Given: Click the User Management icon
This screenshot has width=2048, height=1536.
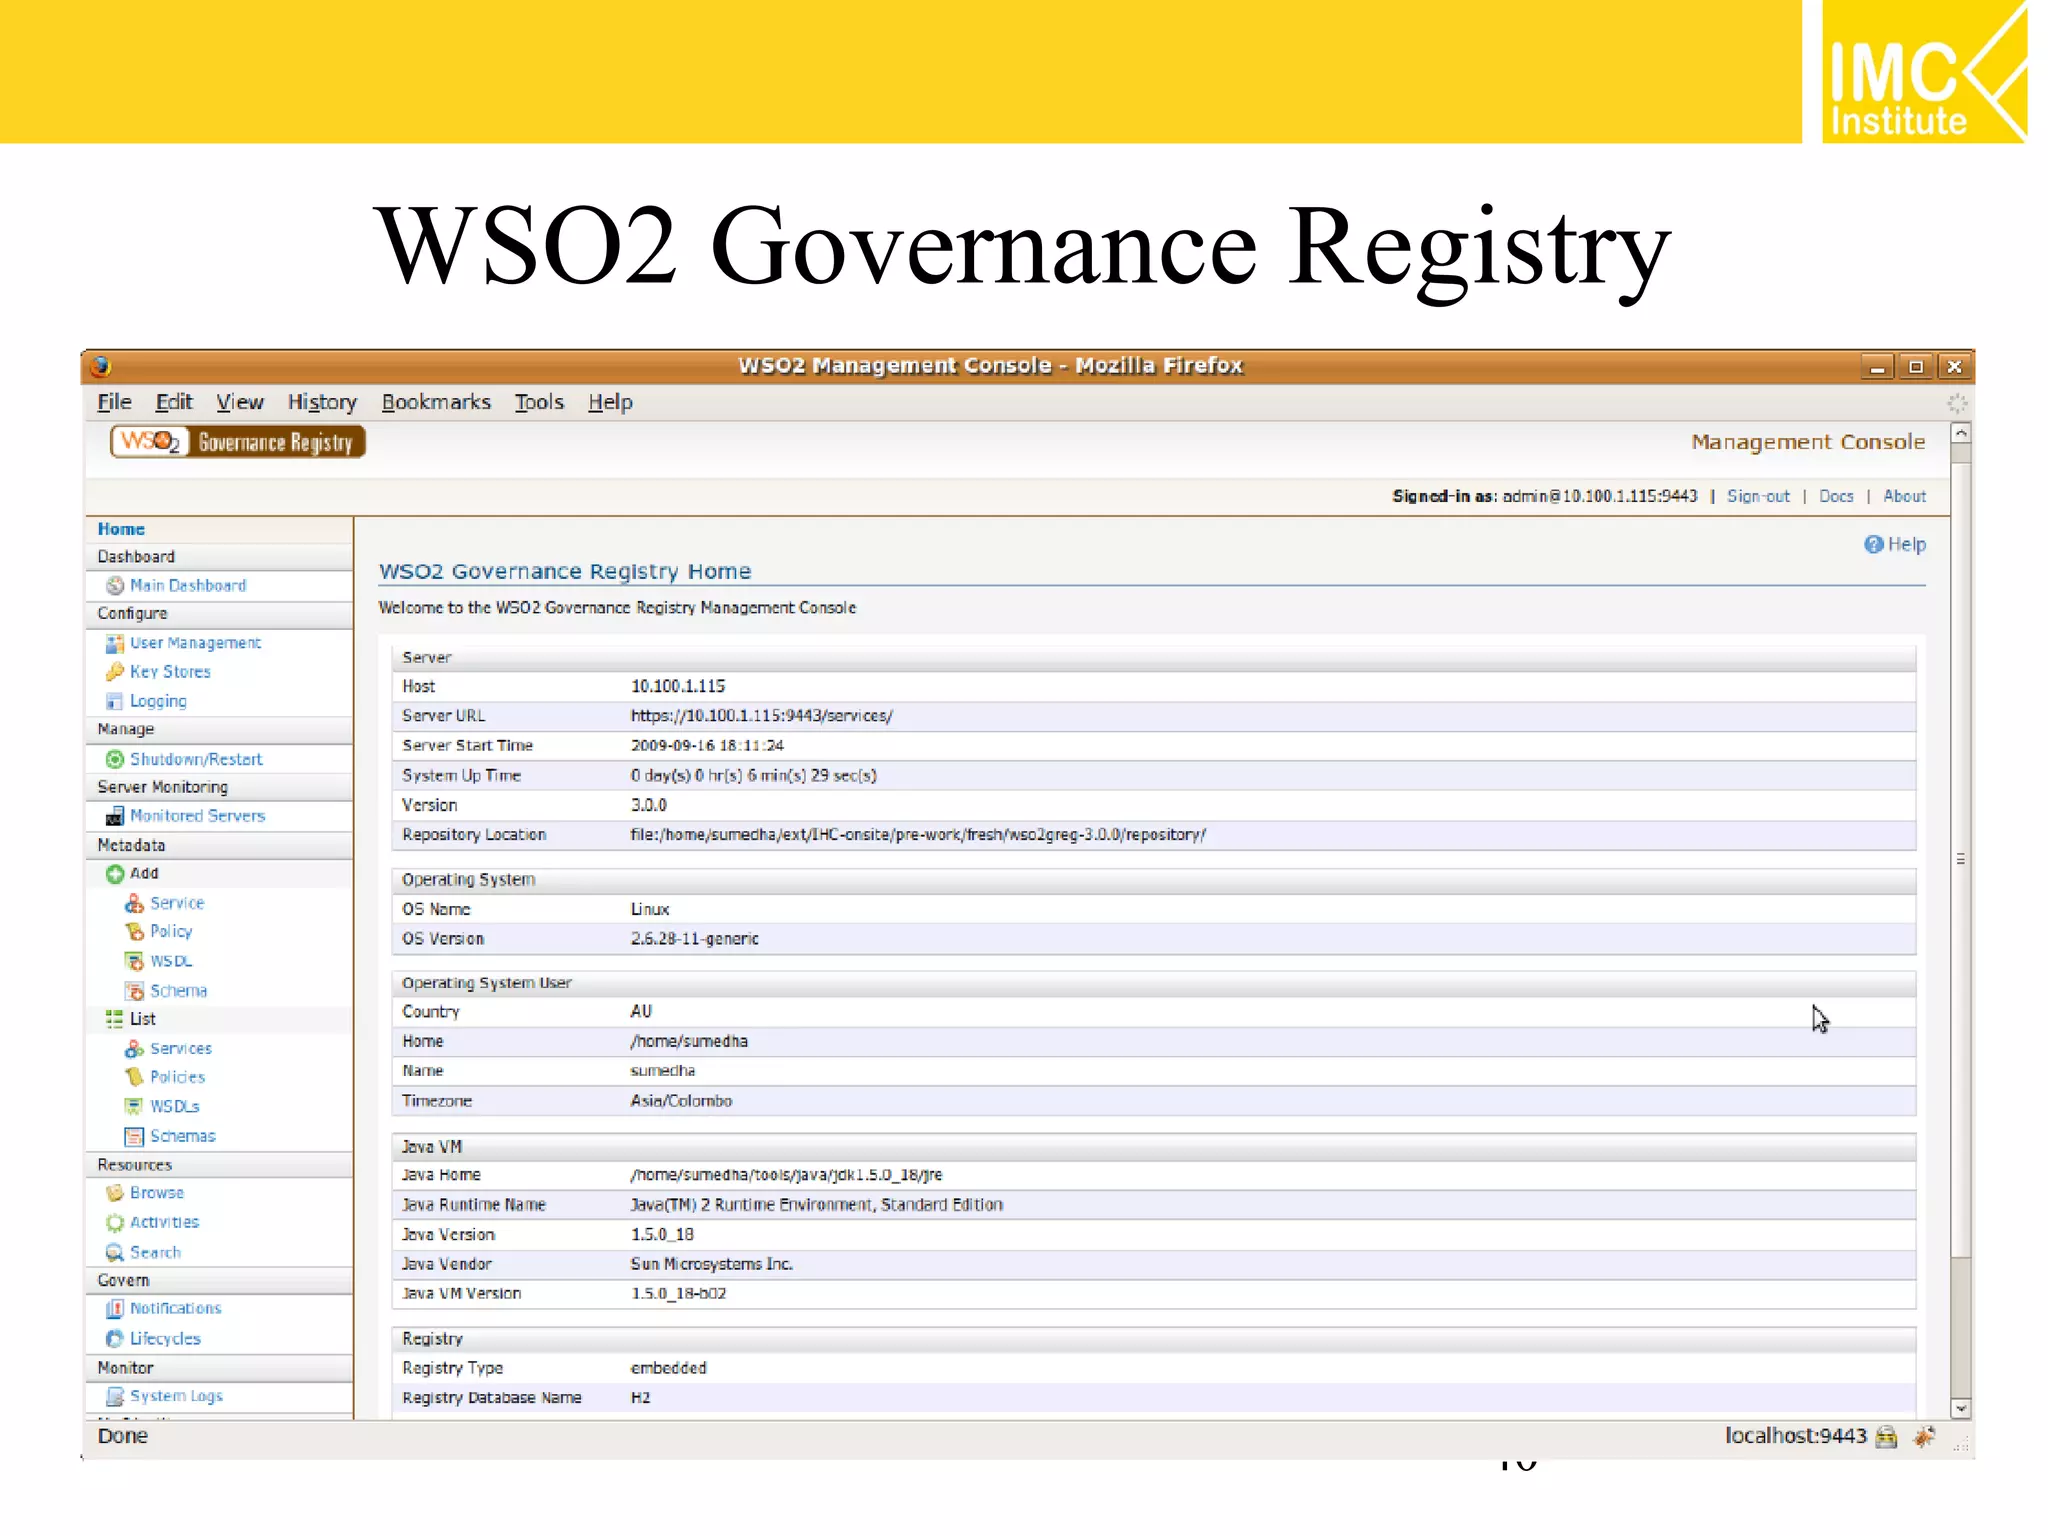Looking at the screenshot, I should tap(115, 643).
